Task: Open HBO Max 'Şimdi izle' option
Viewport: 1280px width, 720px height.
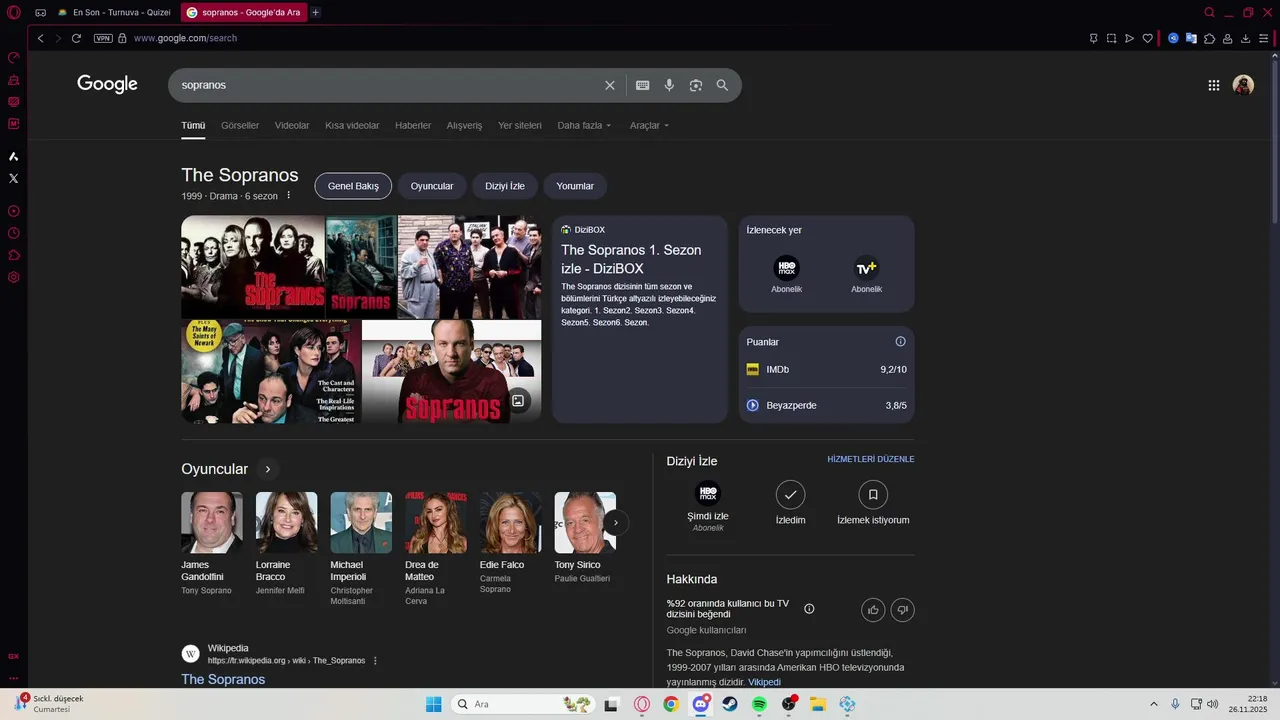Action: [x=708, y=506]
